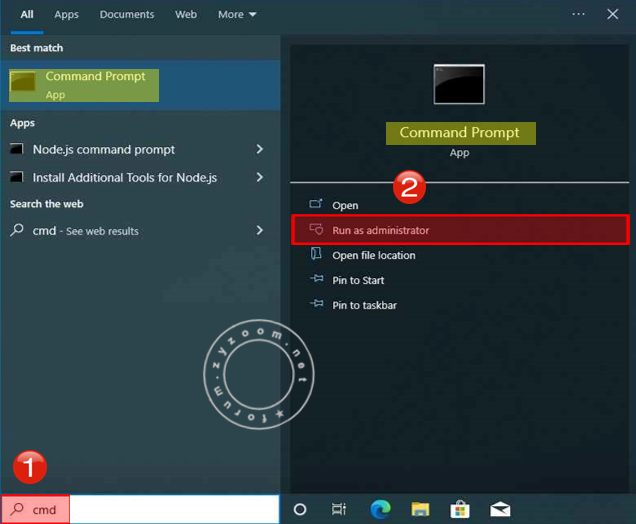The height and width of the screenshot is (524, 636).
Task: Switch to the Documents search tab
Action: click(x=127, y=15)
